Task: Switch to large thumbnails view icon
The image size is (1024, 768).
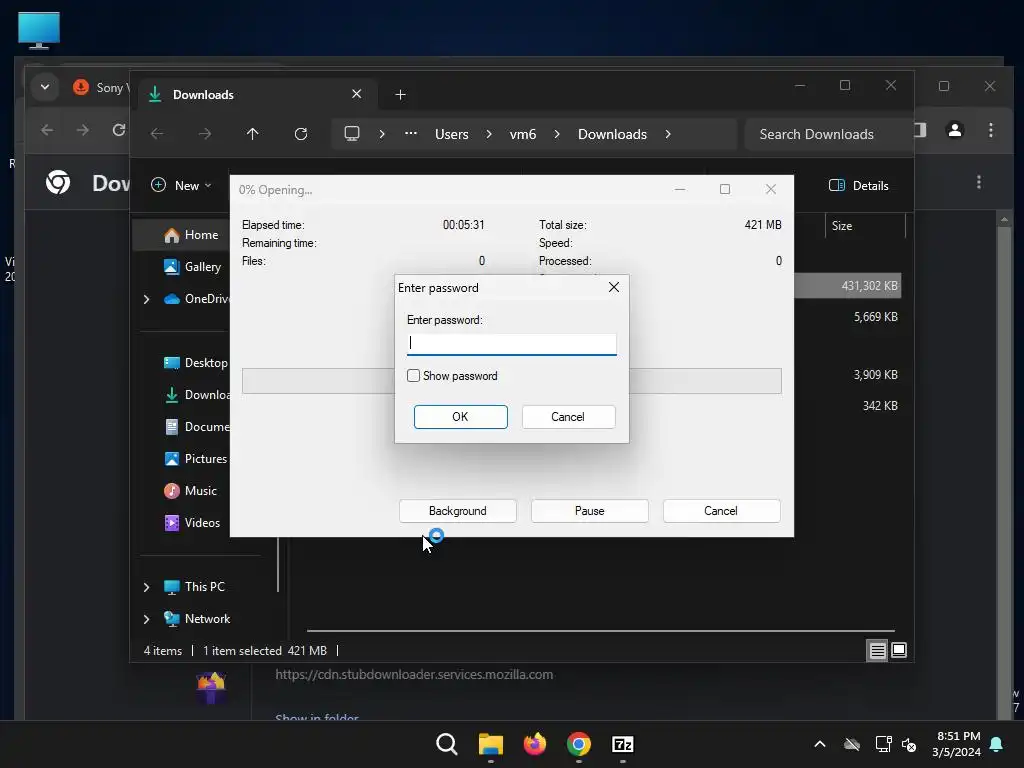Action: [x=899, y=650]
